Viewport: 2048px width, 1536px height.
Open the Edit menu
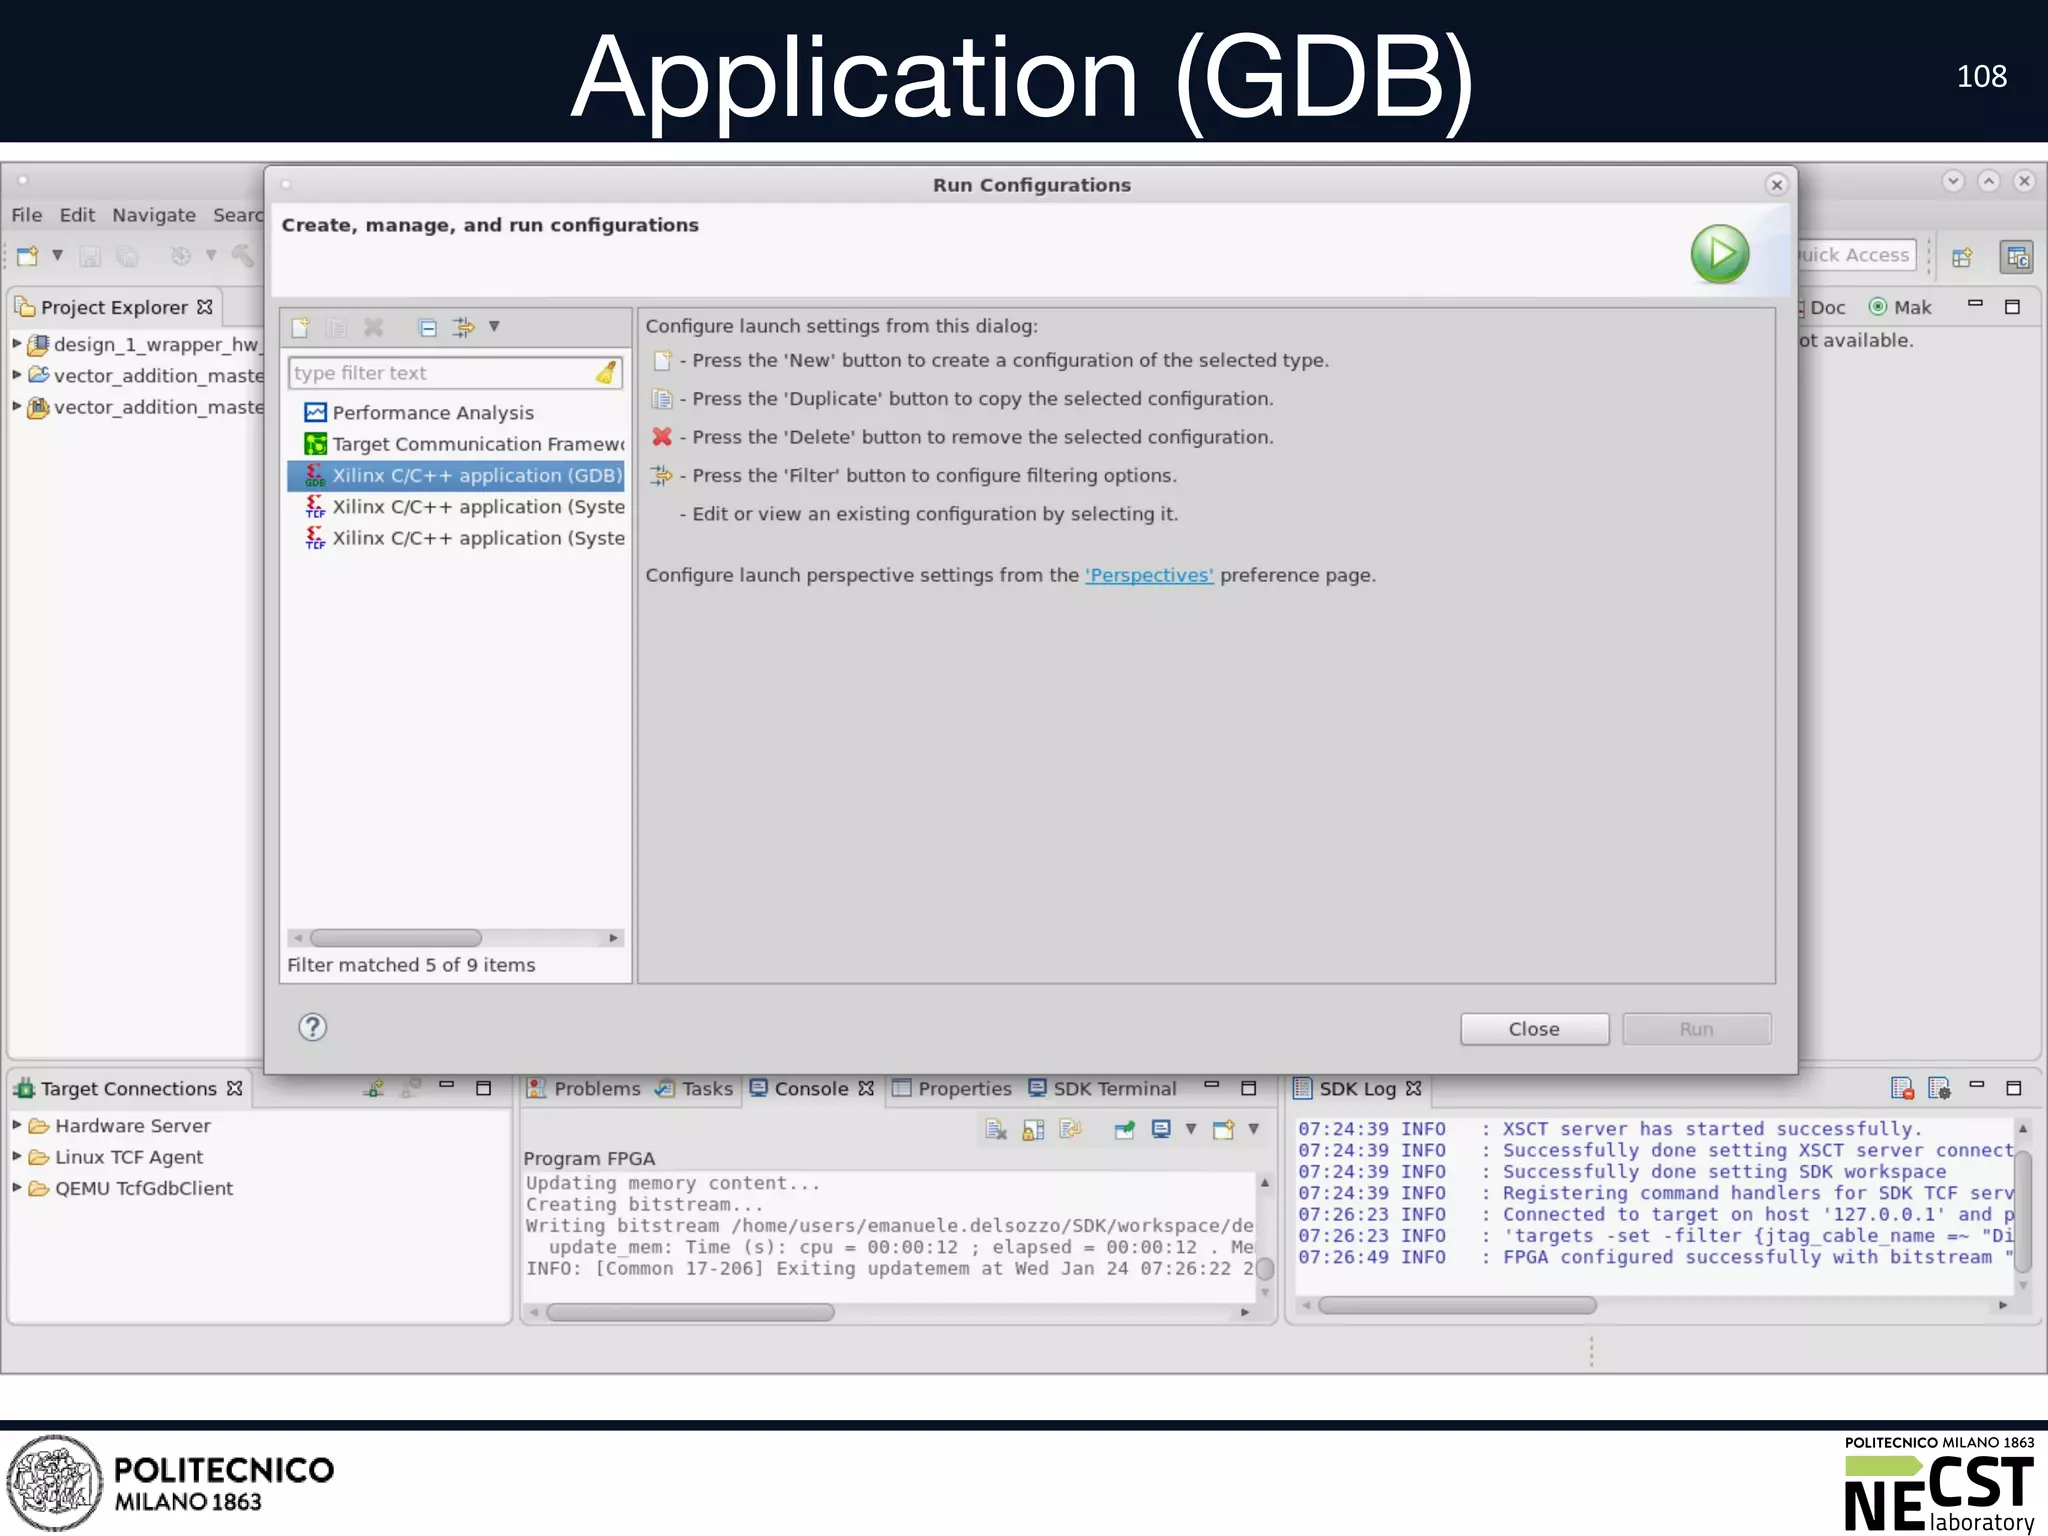pyautogui.click(x=77, y=215)
